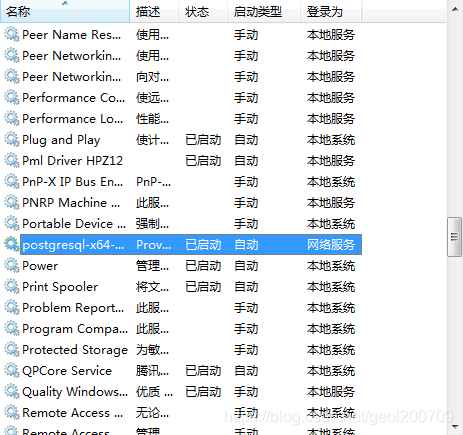
Task: Click 手动 startup type in Quality Windows row
Action: tap(246, 392)
